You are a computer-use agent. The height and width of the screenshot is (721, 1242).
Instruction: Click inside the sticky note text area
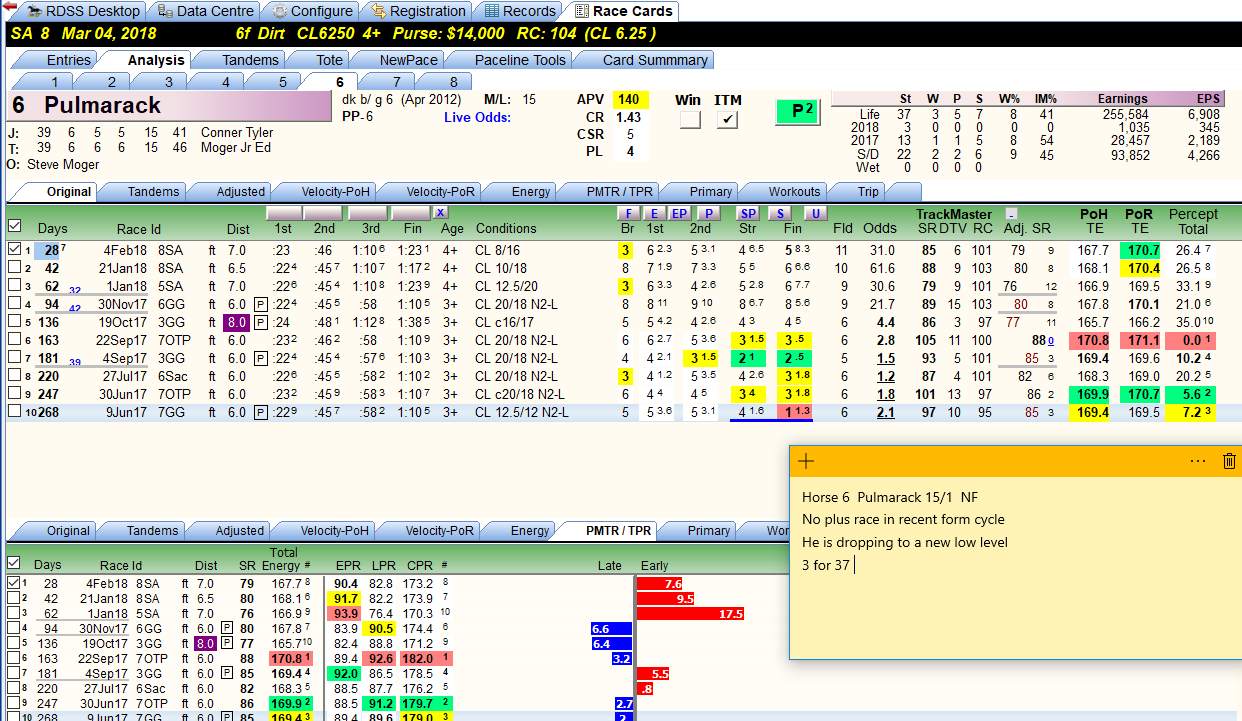pos(1015,570)
